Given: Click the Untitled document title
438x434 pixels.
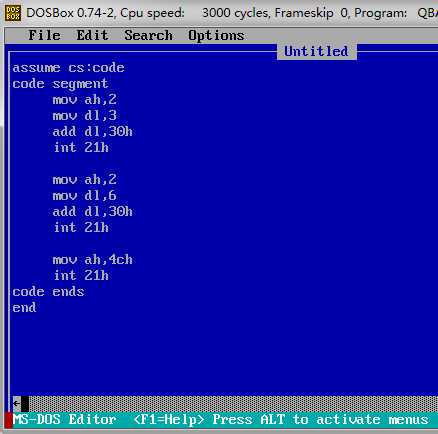Looking at the screenshot, I should tap(316, 51).
